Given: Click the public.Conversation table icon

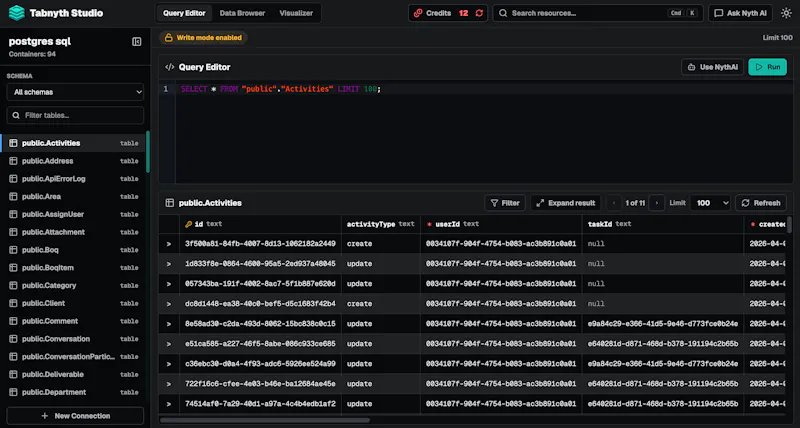Looking at the screenshot, I should click(x=13, y=339).
